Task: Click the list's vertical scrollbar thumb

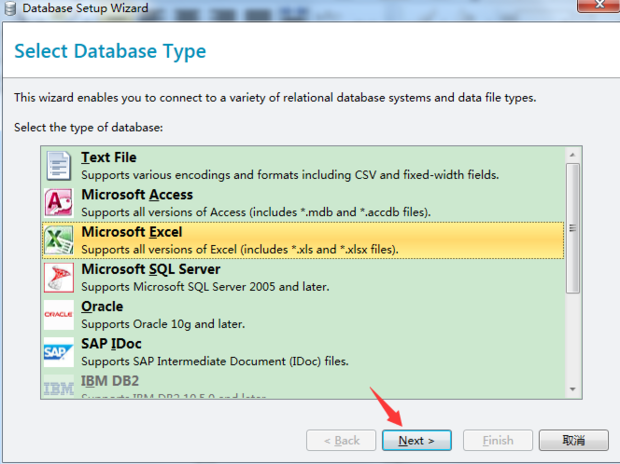Action: [573, 228]
